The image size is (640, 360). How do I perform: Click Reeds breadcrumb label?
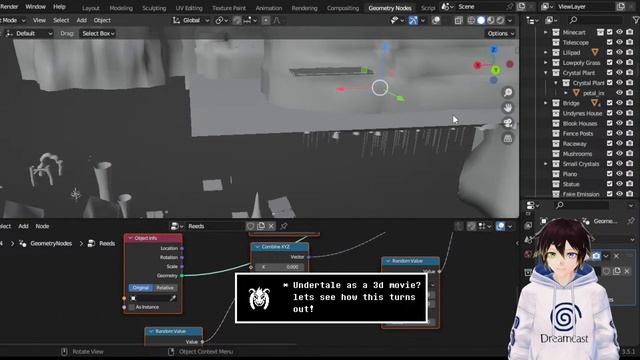tap(107, 243)
